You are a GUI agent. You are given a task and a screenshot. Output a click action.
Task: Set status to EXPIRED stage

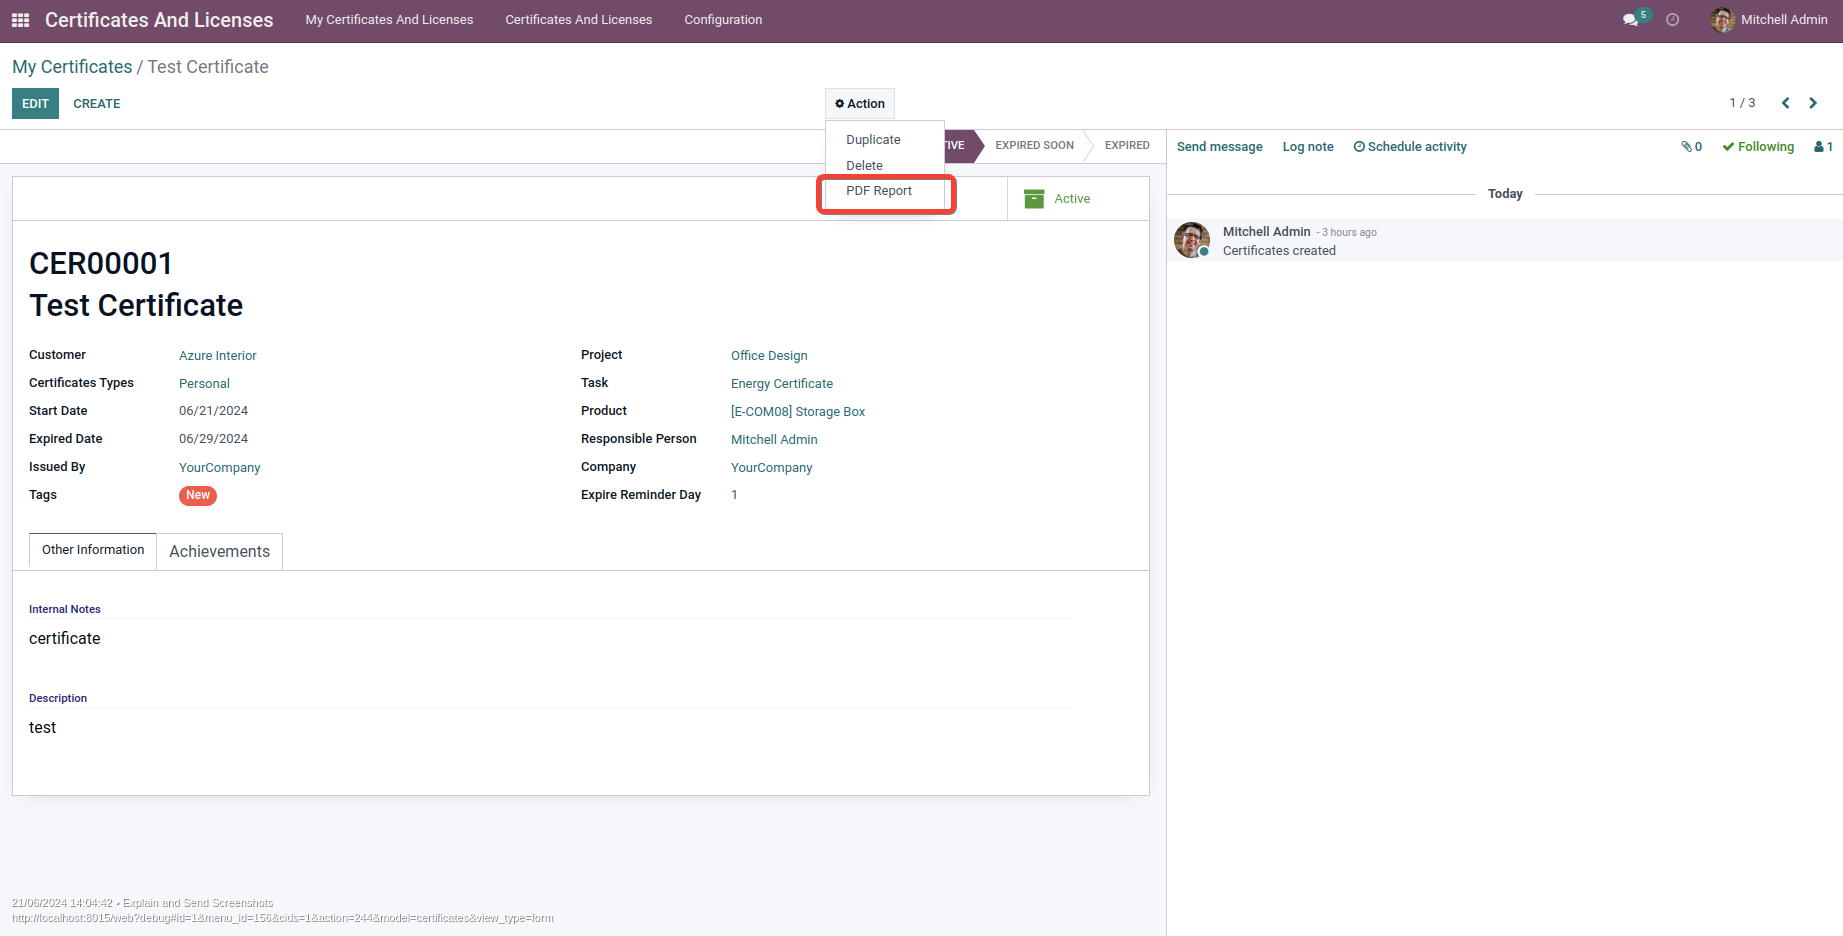point(1127,146)
